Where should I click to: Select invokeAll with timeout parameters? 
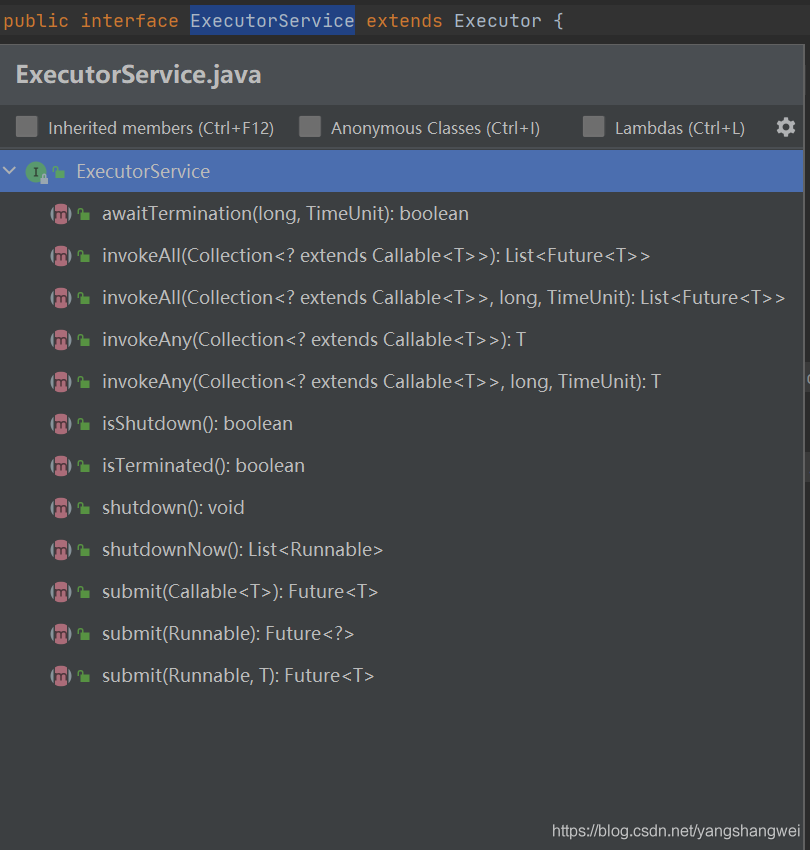tap(443, 298)
